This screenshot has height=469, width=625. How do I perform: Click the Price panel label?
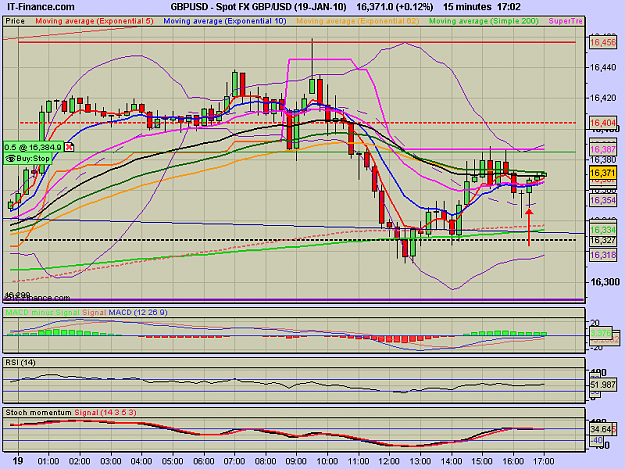pos(15,22)
